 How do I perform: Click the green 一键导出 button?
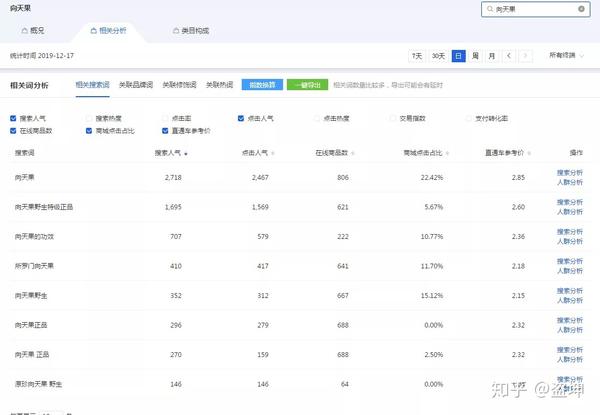pyautogui.click(x=307, y=85)
